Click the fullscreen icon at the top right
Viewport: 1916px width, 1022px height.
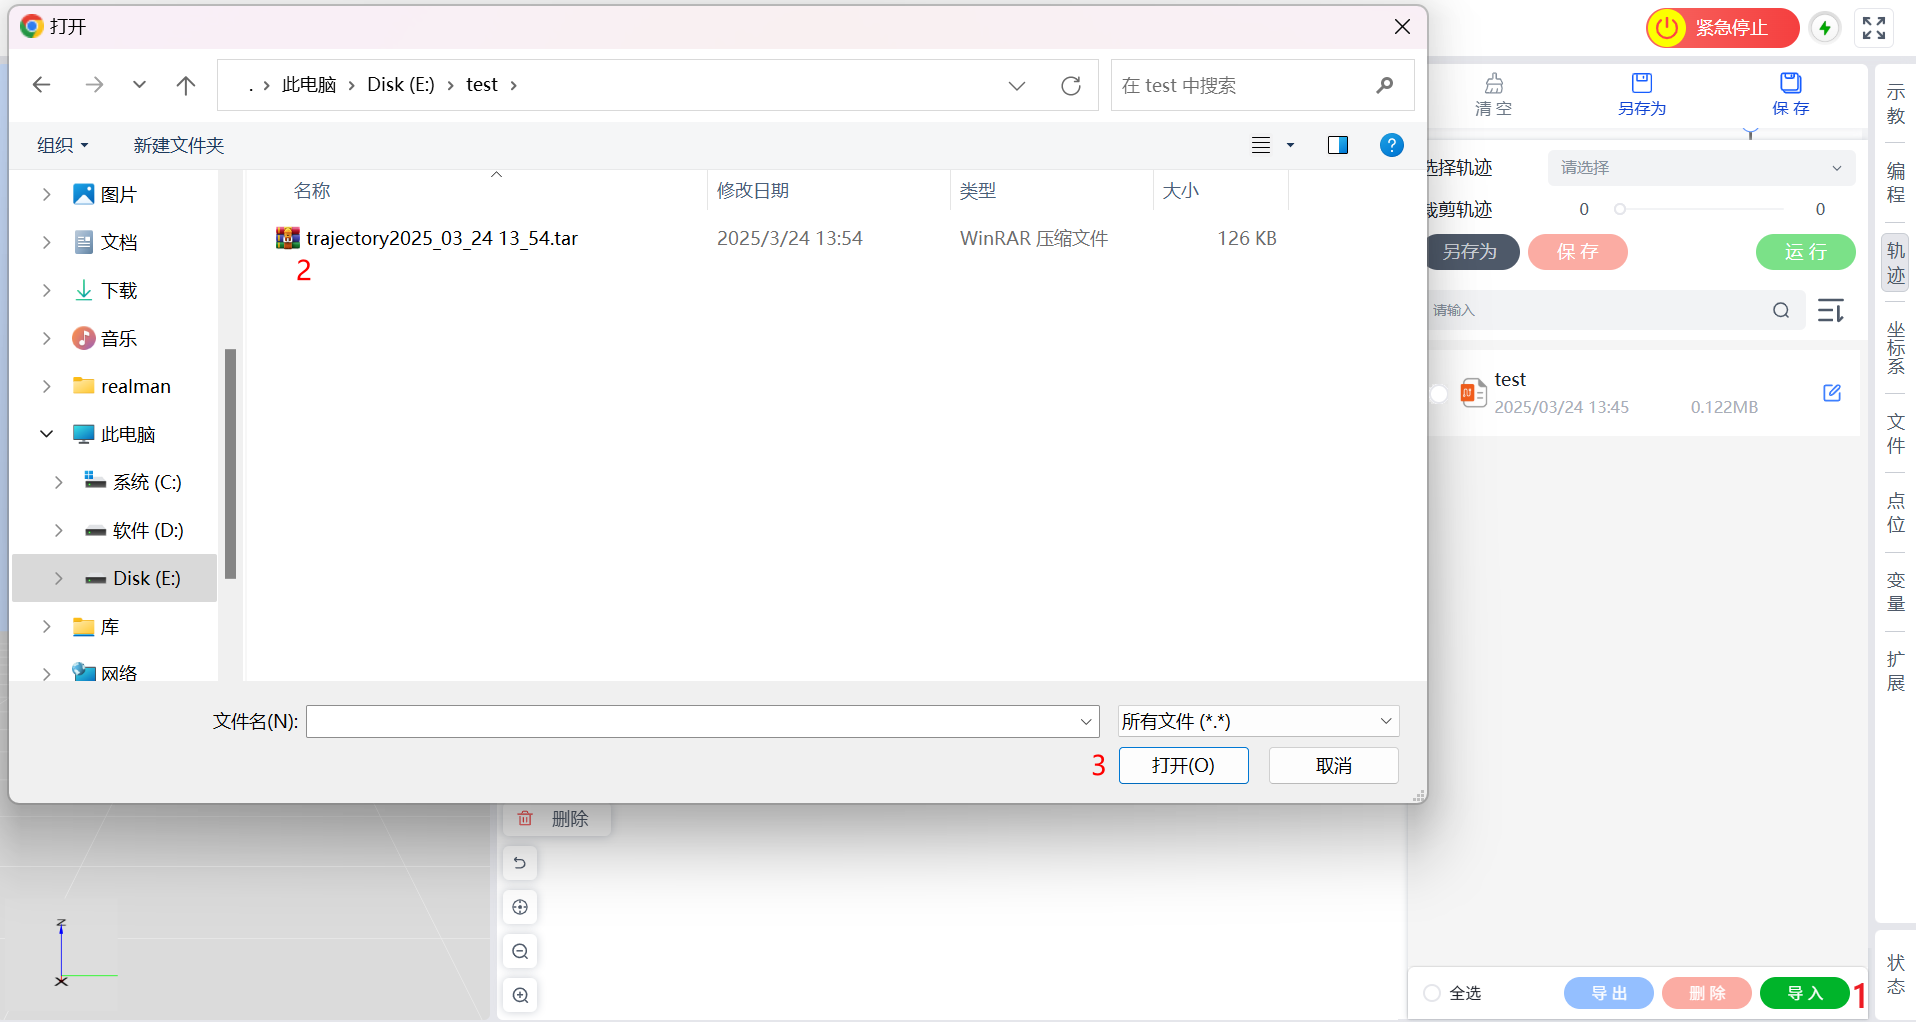pyautogui.click(x=1873, y=27)
